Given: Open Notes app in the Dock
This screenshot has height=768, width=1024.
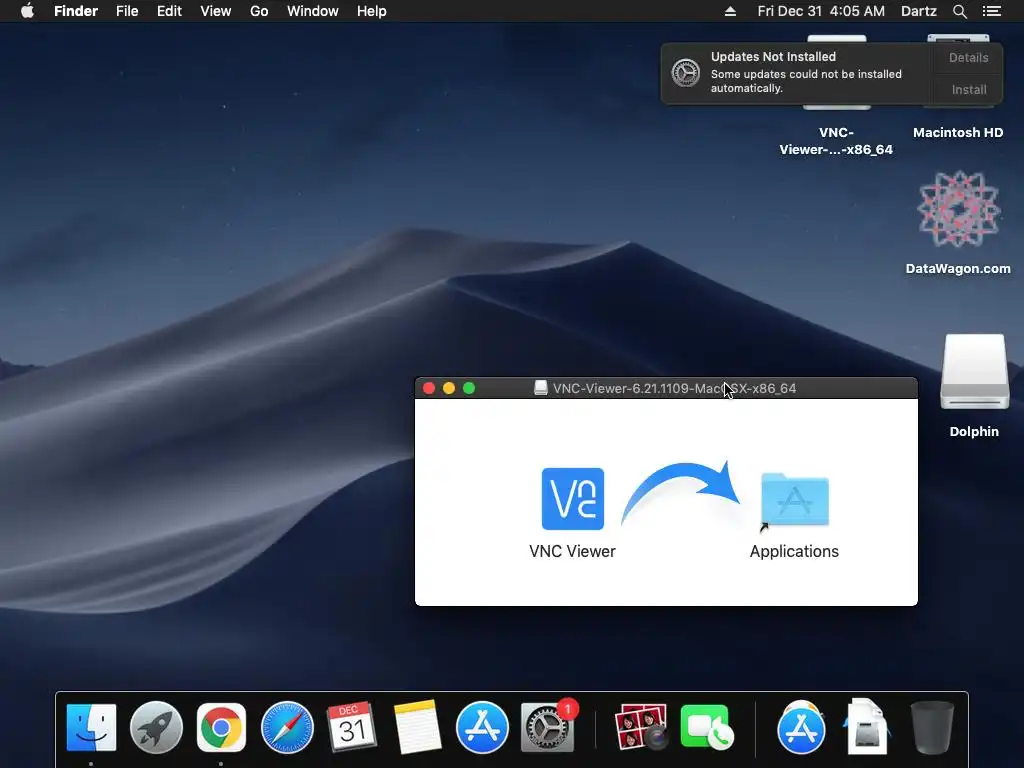Looking at the screenshot, I should 417,727.
